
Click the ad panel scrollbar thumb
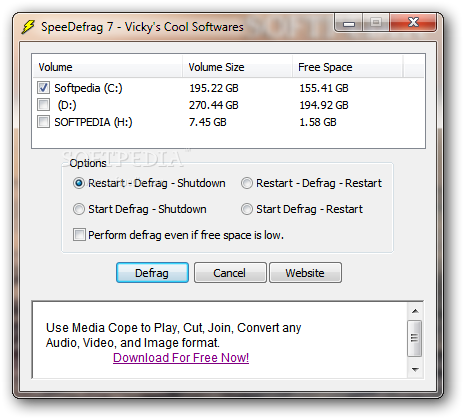click(x=415, y=338)
